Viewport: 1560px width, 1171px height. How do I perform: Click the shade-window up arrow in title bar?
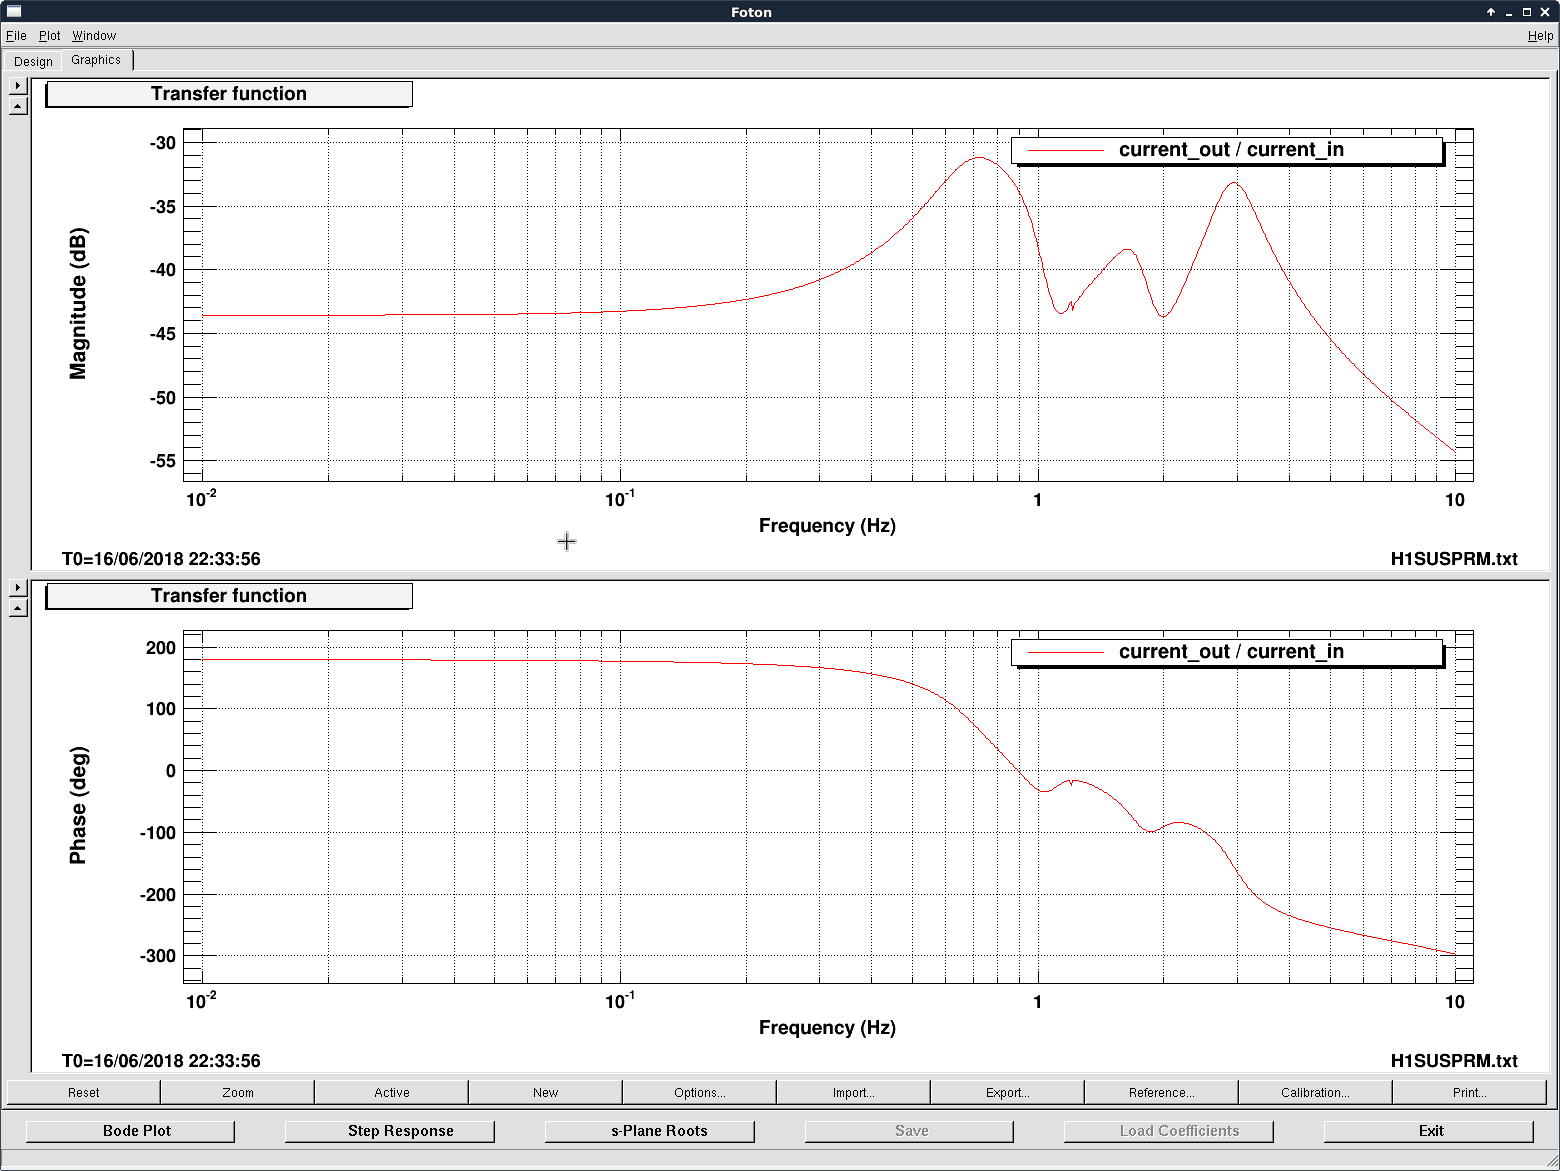tap(1491, 12)
